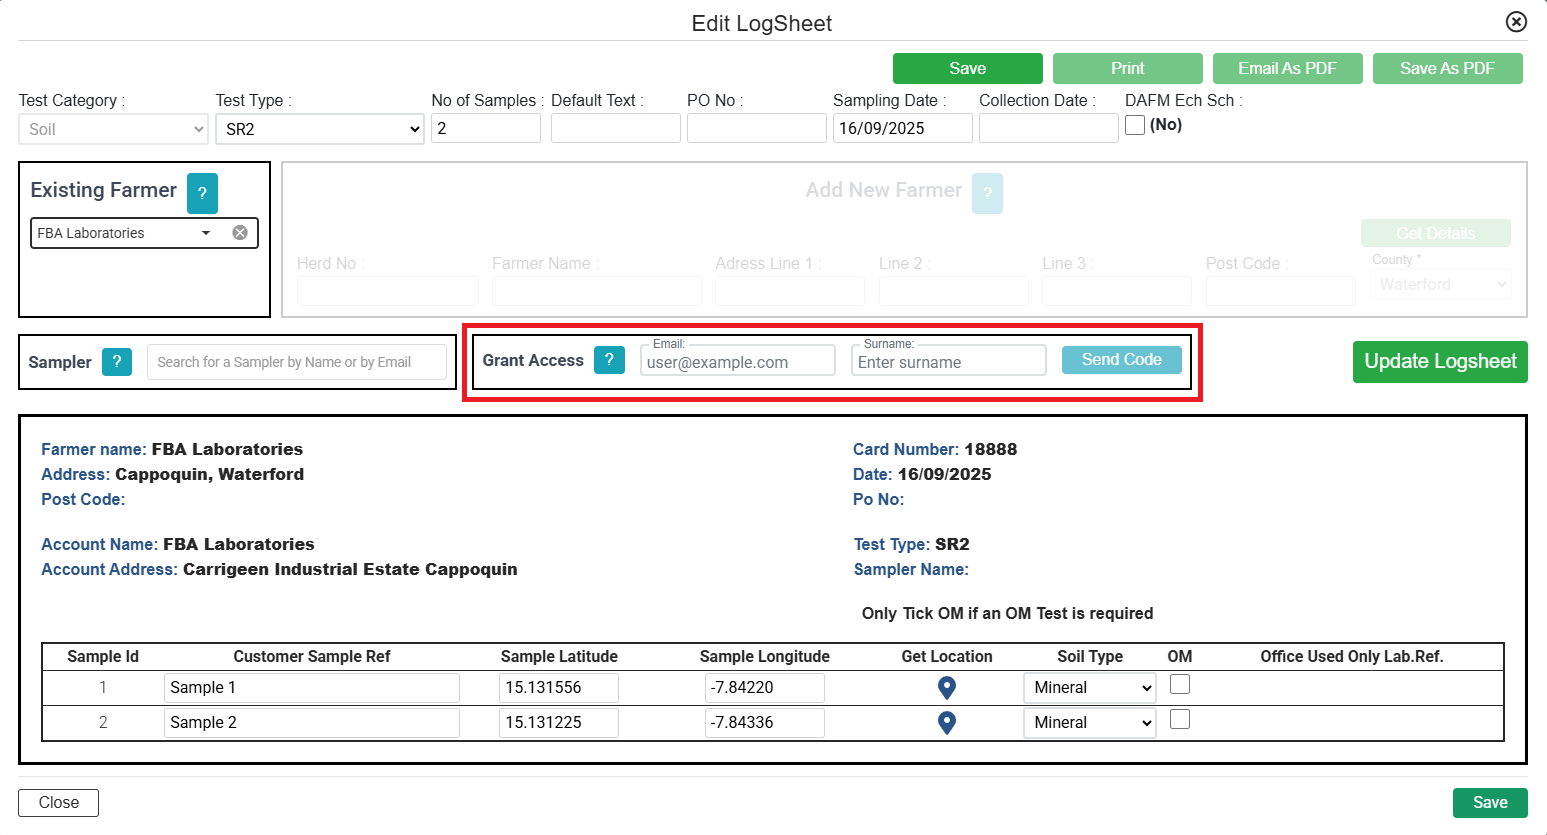This screenshot has width=1547, height=835.
Task: Click the Sampler help question icon
Action: coord(117,362)
